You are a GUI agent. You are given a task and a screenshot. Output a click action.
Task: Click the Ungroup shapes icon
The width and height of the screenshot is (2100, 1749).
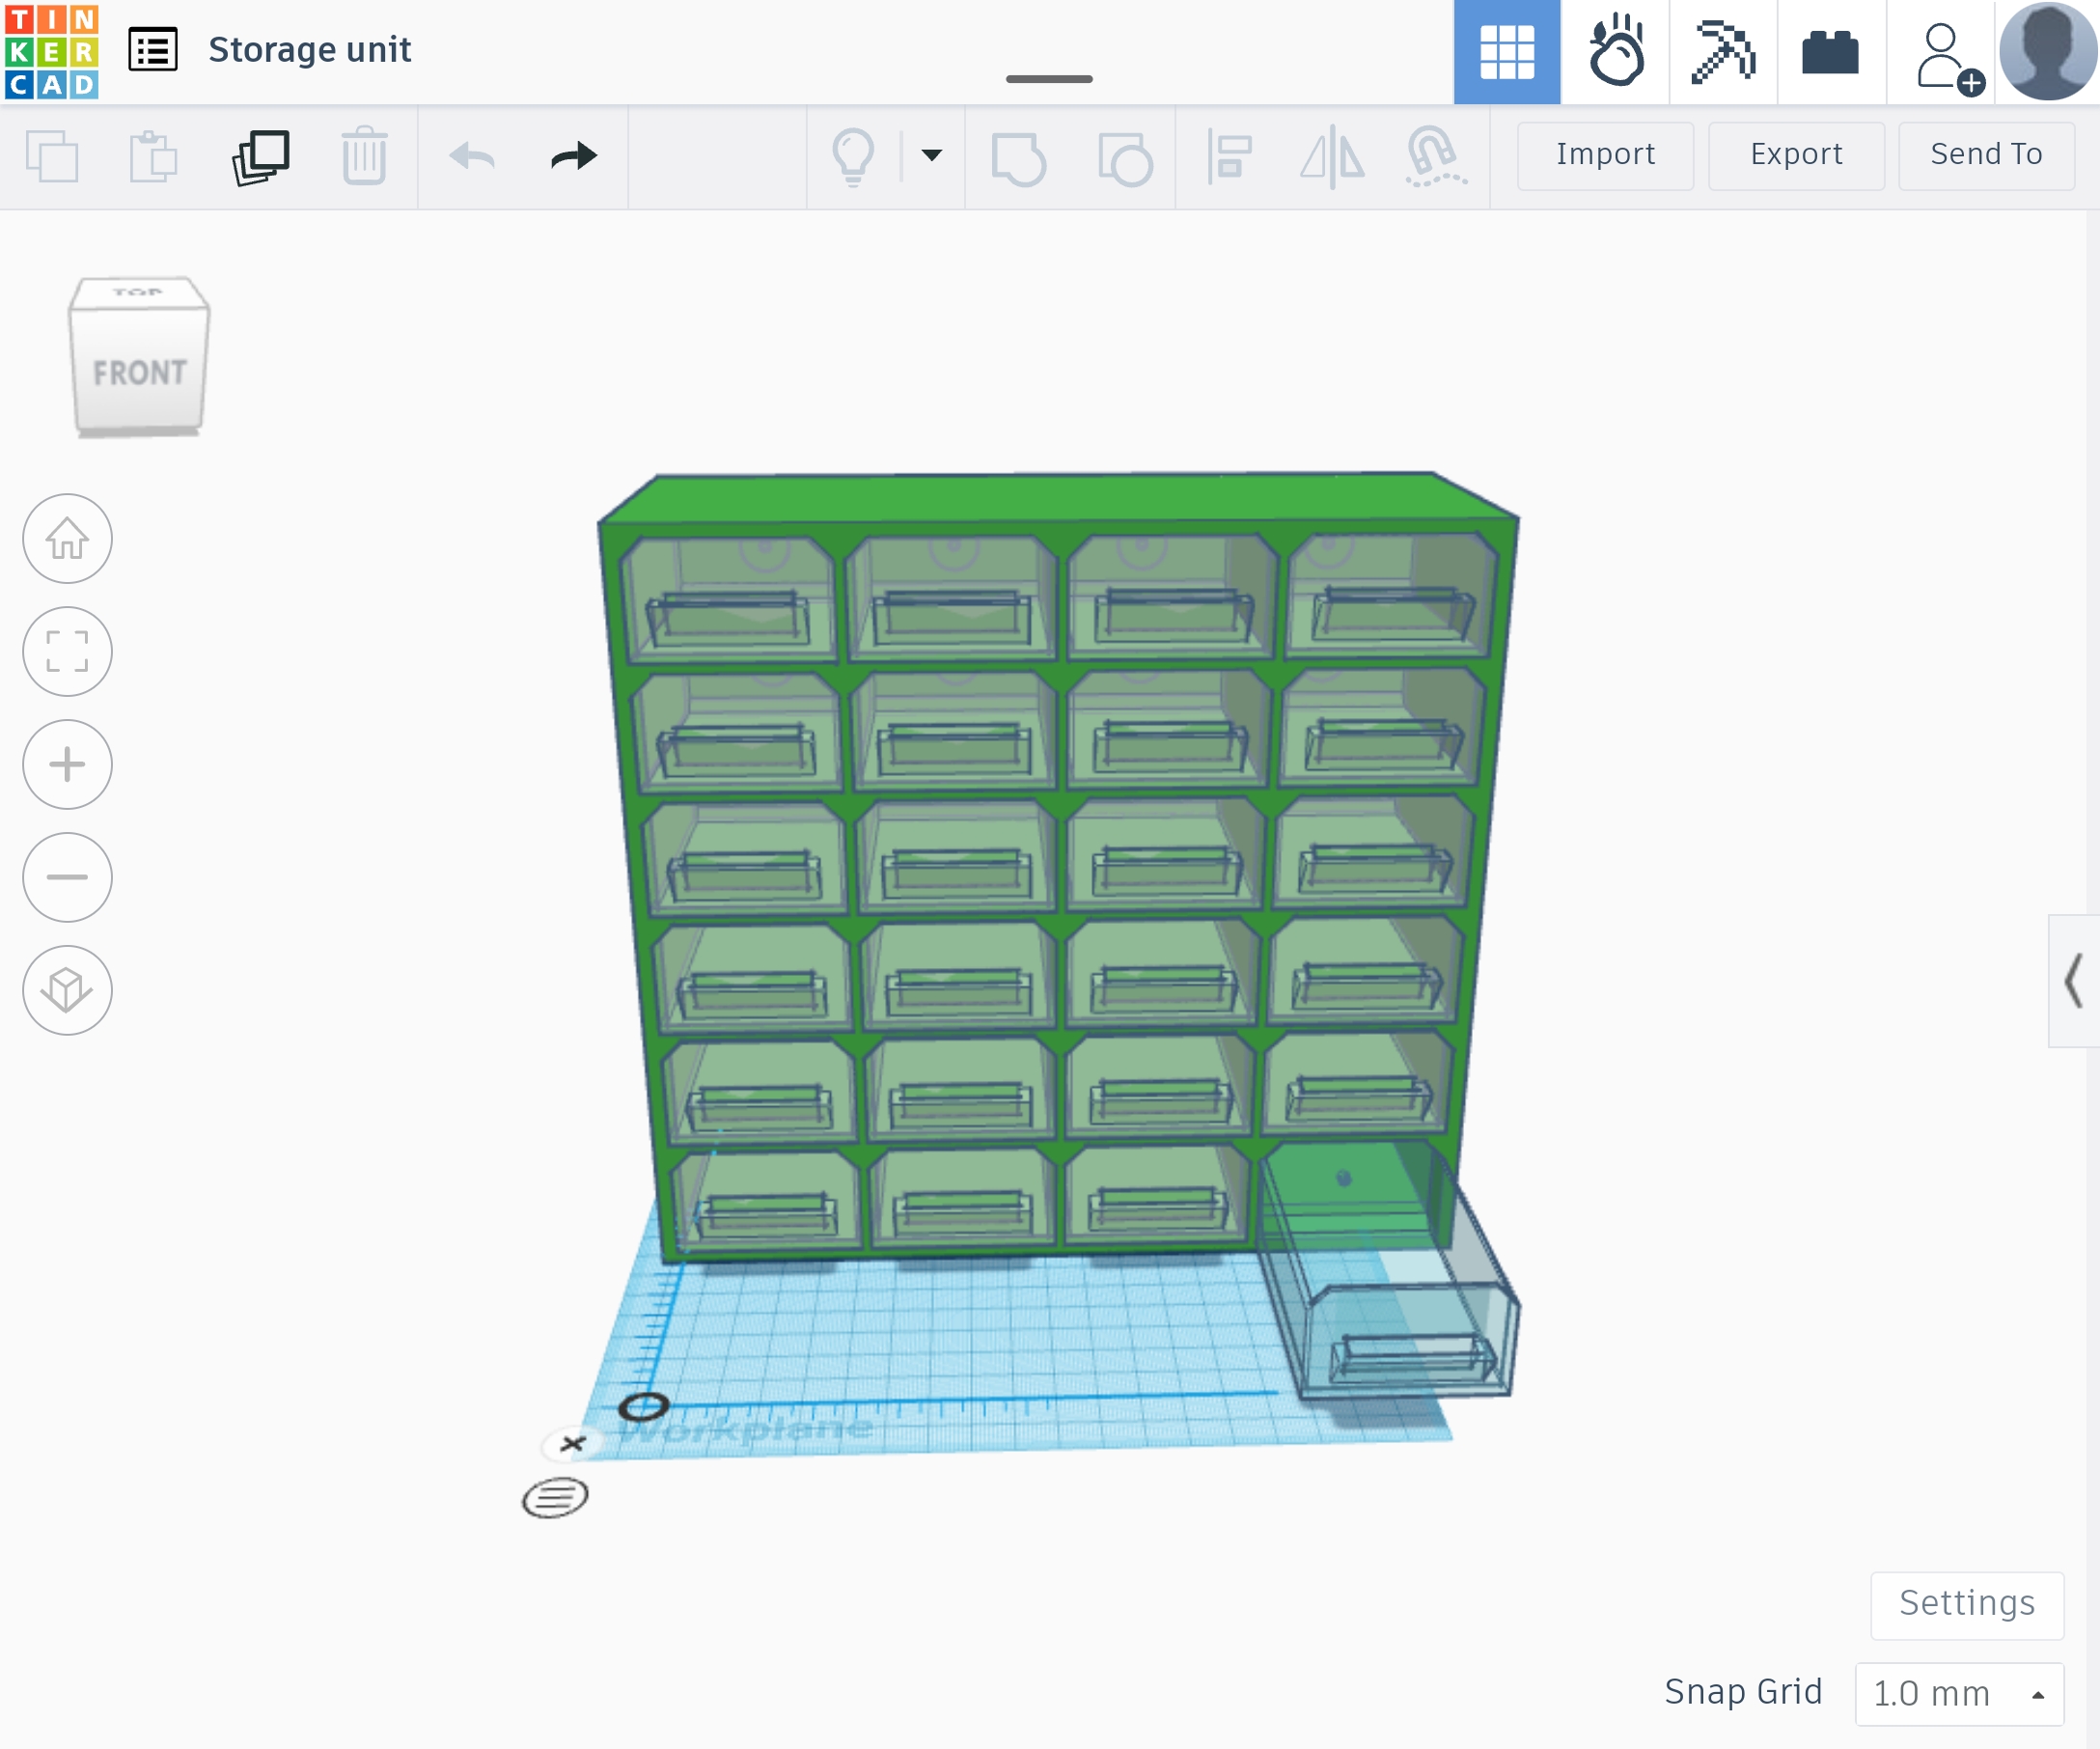pos(1125,158)
